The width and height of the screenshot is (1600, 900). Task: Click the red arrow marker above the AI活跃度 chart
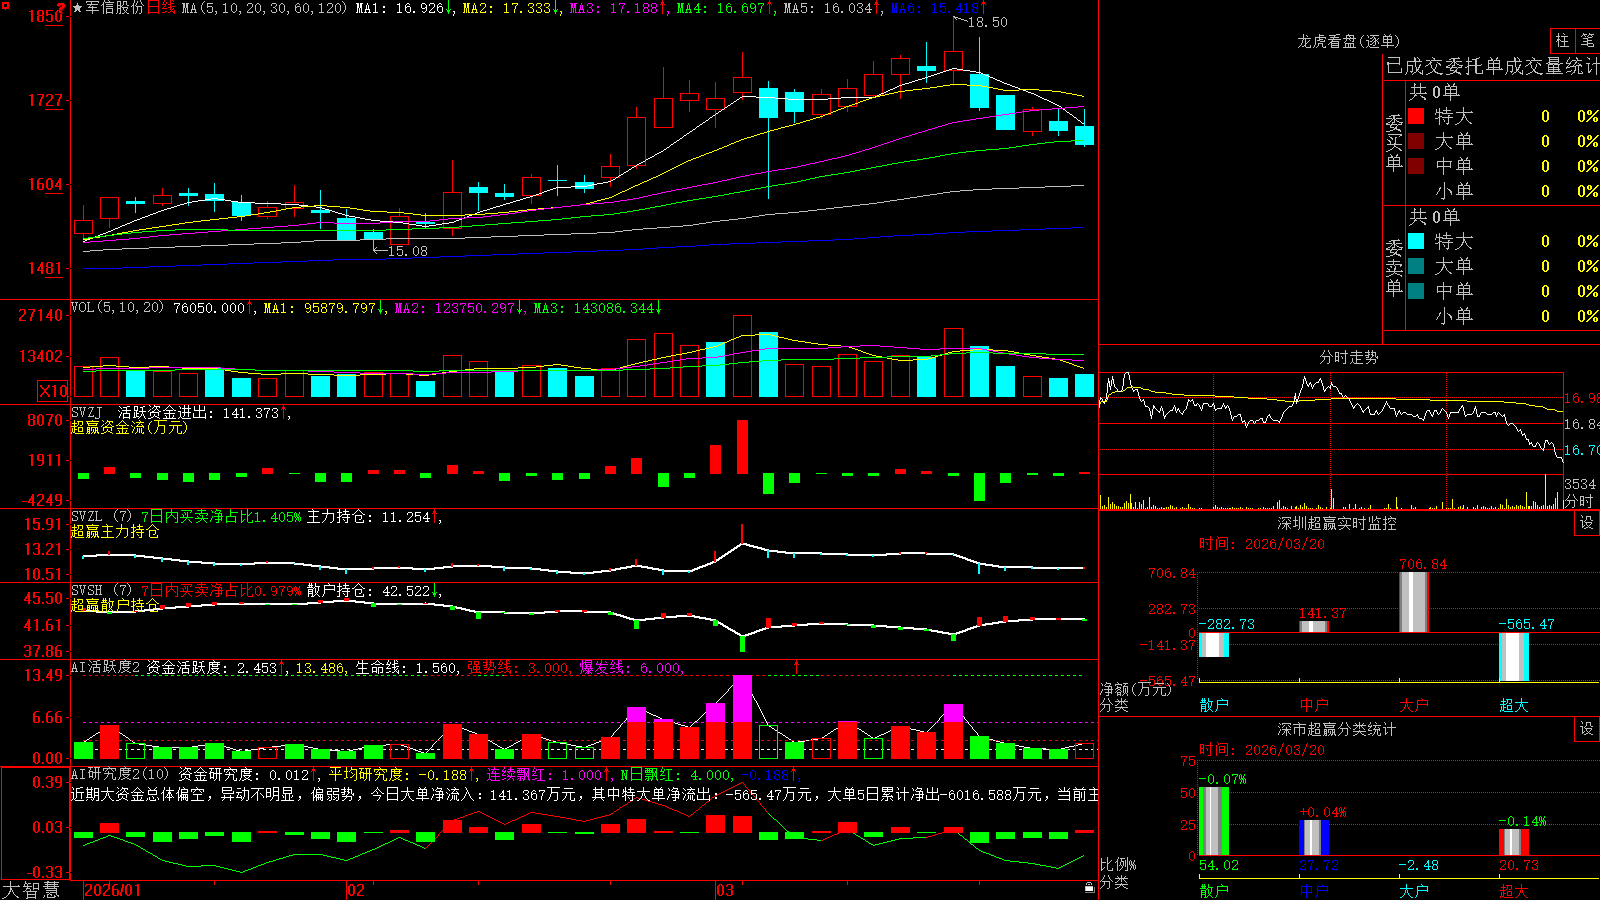point(797,666)
